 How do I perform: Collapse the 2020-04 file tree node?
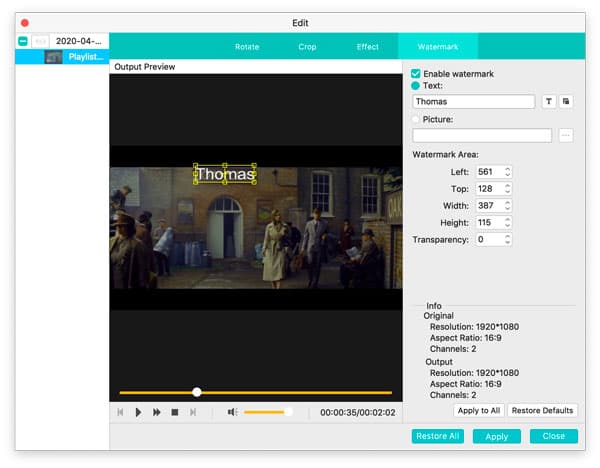pos(23,41)
